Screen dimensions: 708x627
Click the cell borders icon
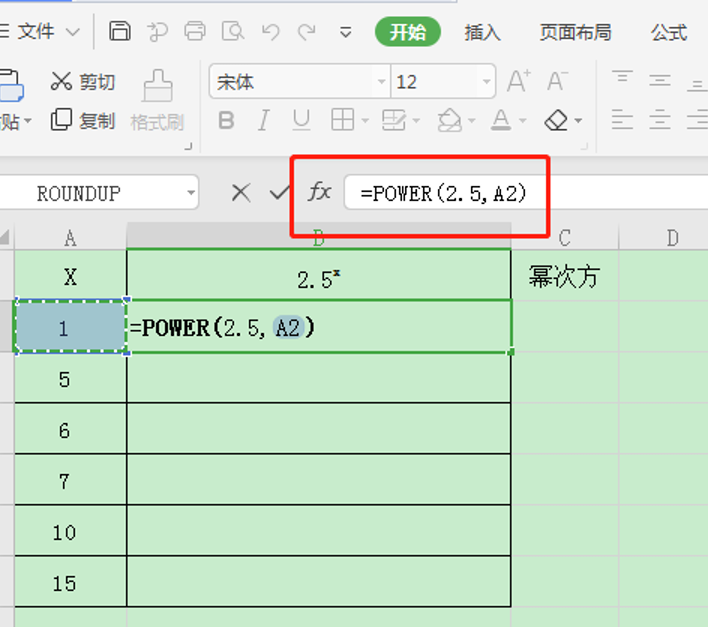(x=342, y=120)
